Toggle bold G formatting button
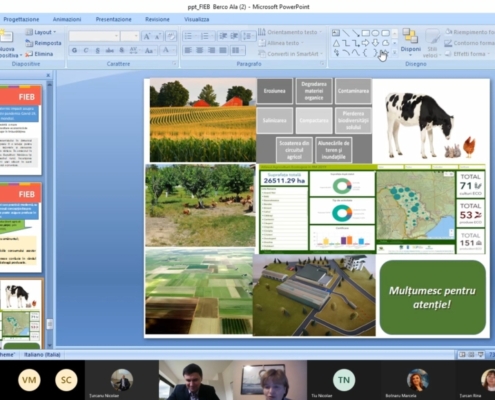The width and height of the screenshot is (495, 400). click(74, 50)
